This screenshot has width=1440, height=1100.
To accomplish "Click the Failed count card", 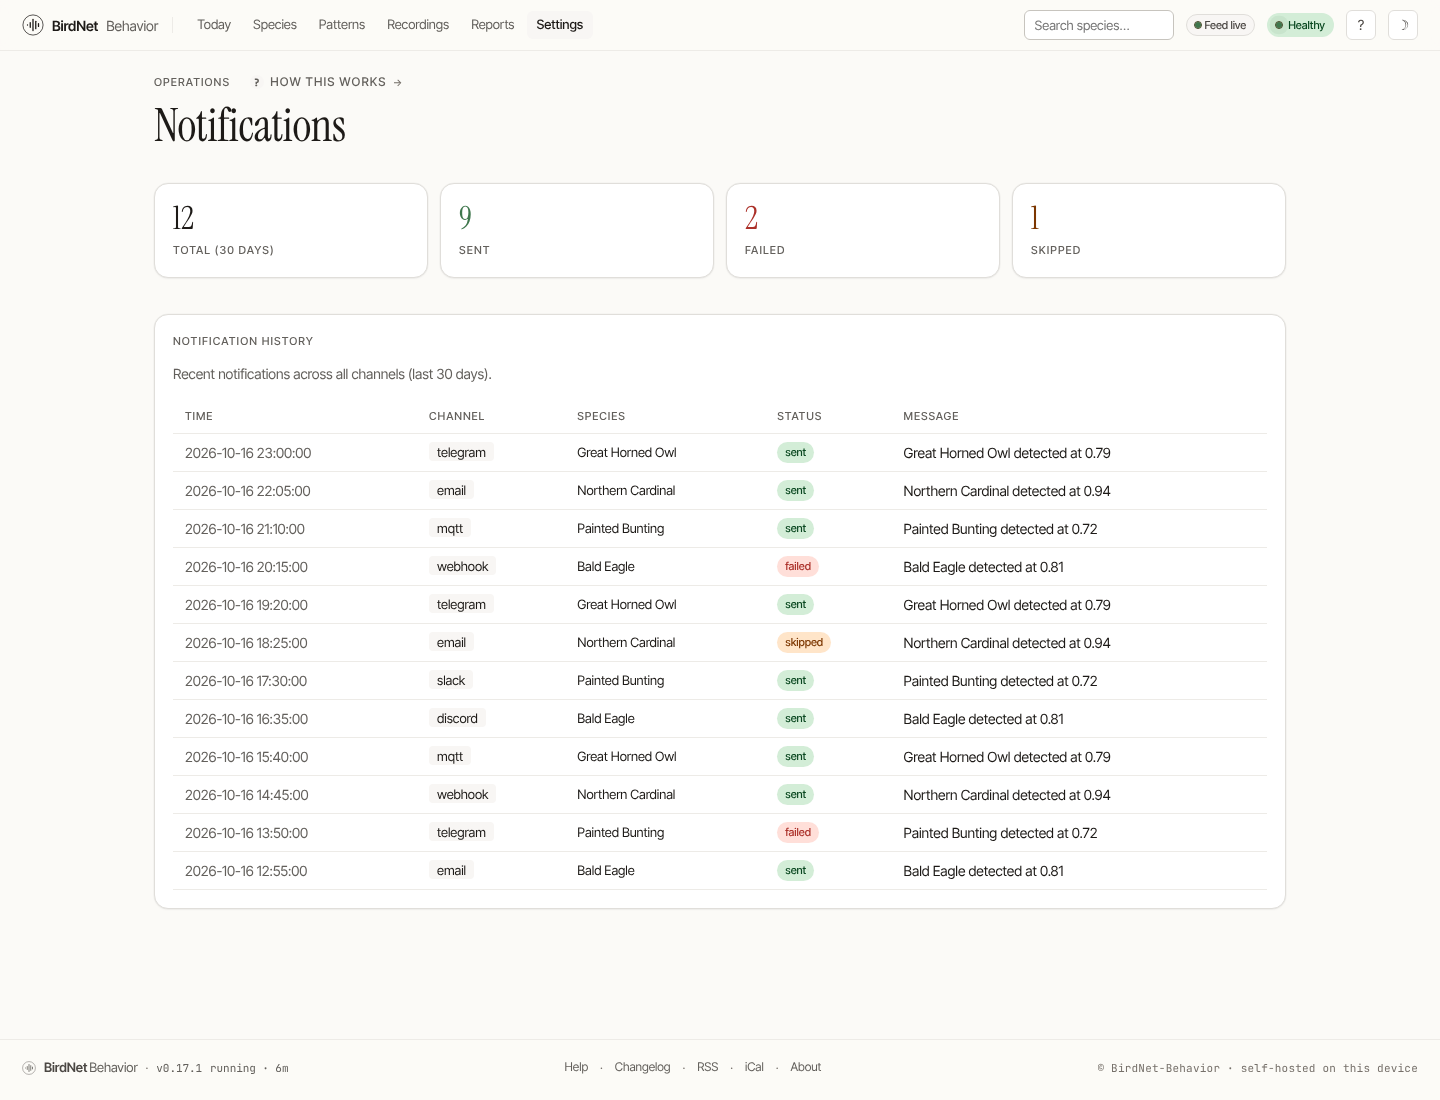I will pyautogui.click(x=863, y=230).
